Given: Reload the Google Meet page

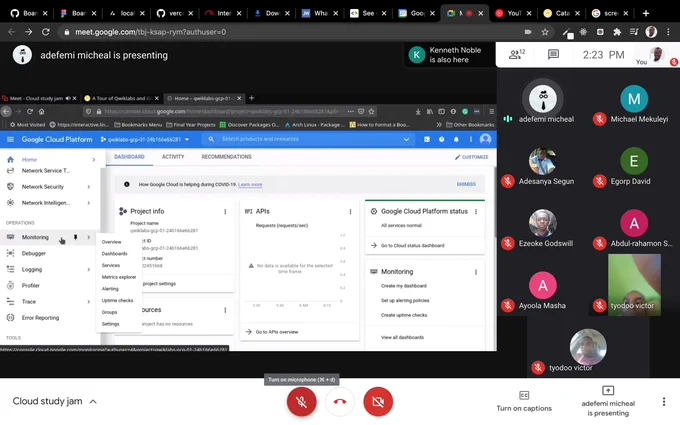Looking at the screenshot, I should click(46, 32).
